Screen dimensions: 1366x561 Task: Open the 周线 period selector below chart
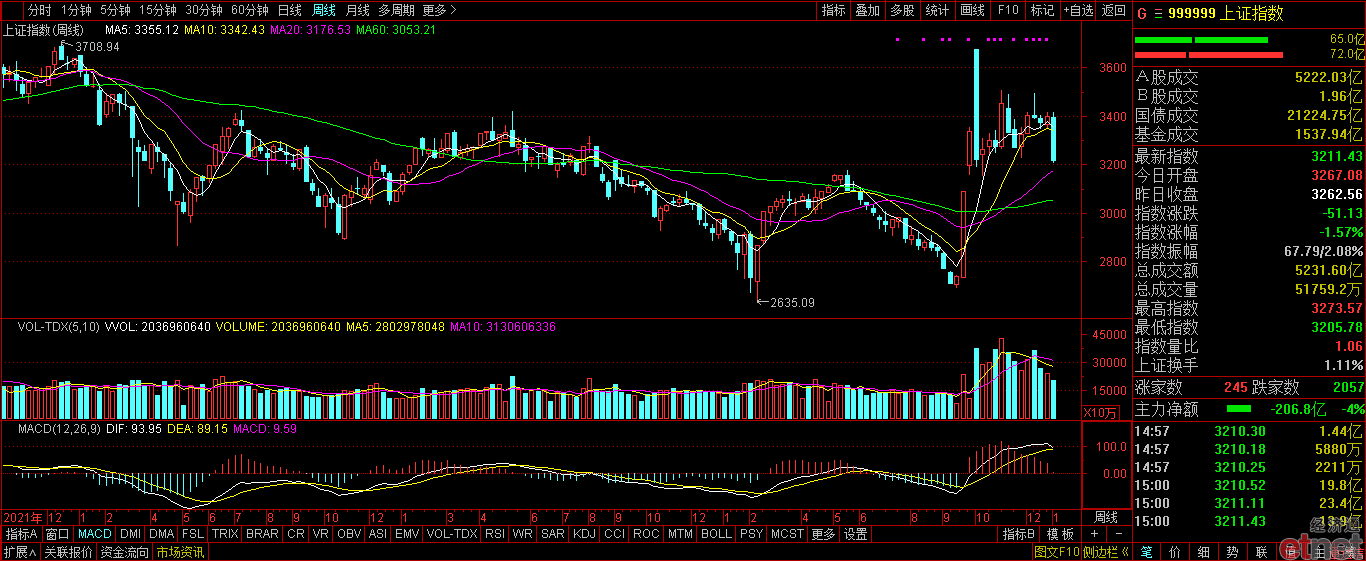(x=1105, y=517)
